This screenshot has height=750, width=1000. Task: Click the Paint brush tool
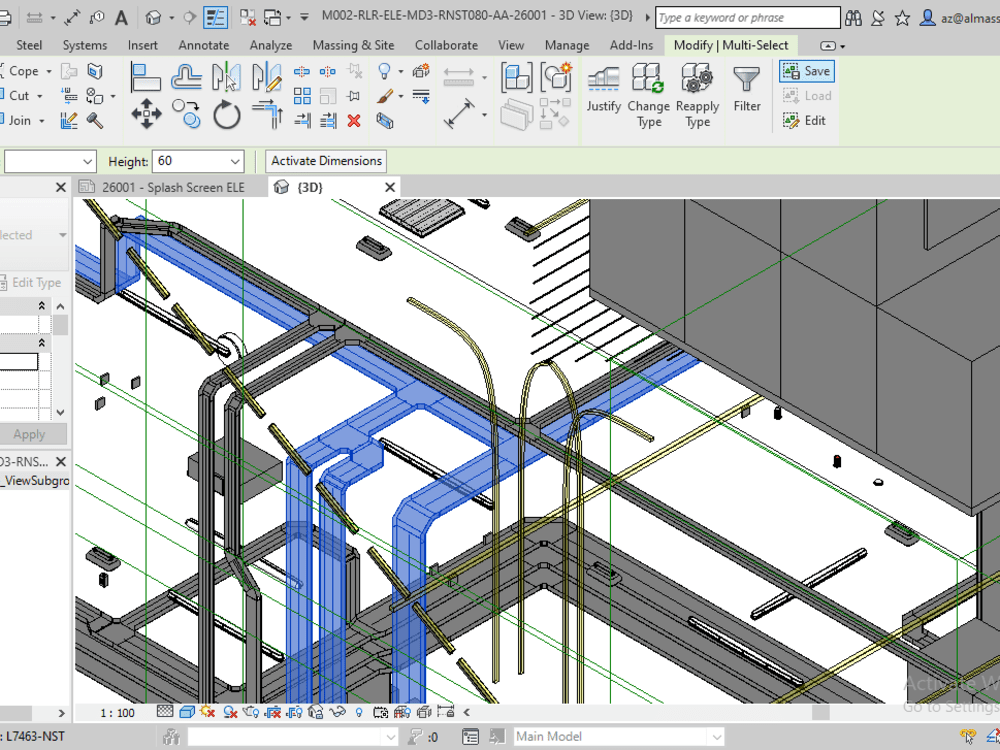(x=385, y=96)
